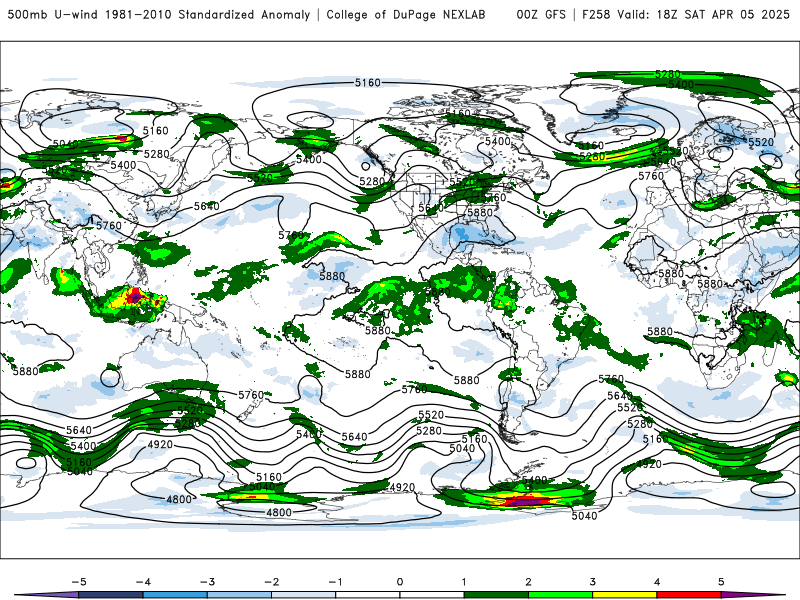Pick the bright green 2 to 3 legend segment

point(560,595)
